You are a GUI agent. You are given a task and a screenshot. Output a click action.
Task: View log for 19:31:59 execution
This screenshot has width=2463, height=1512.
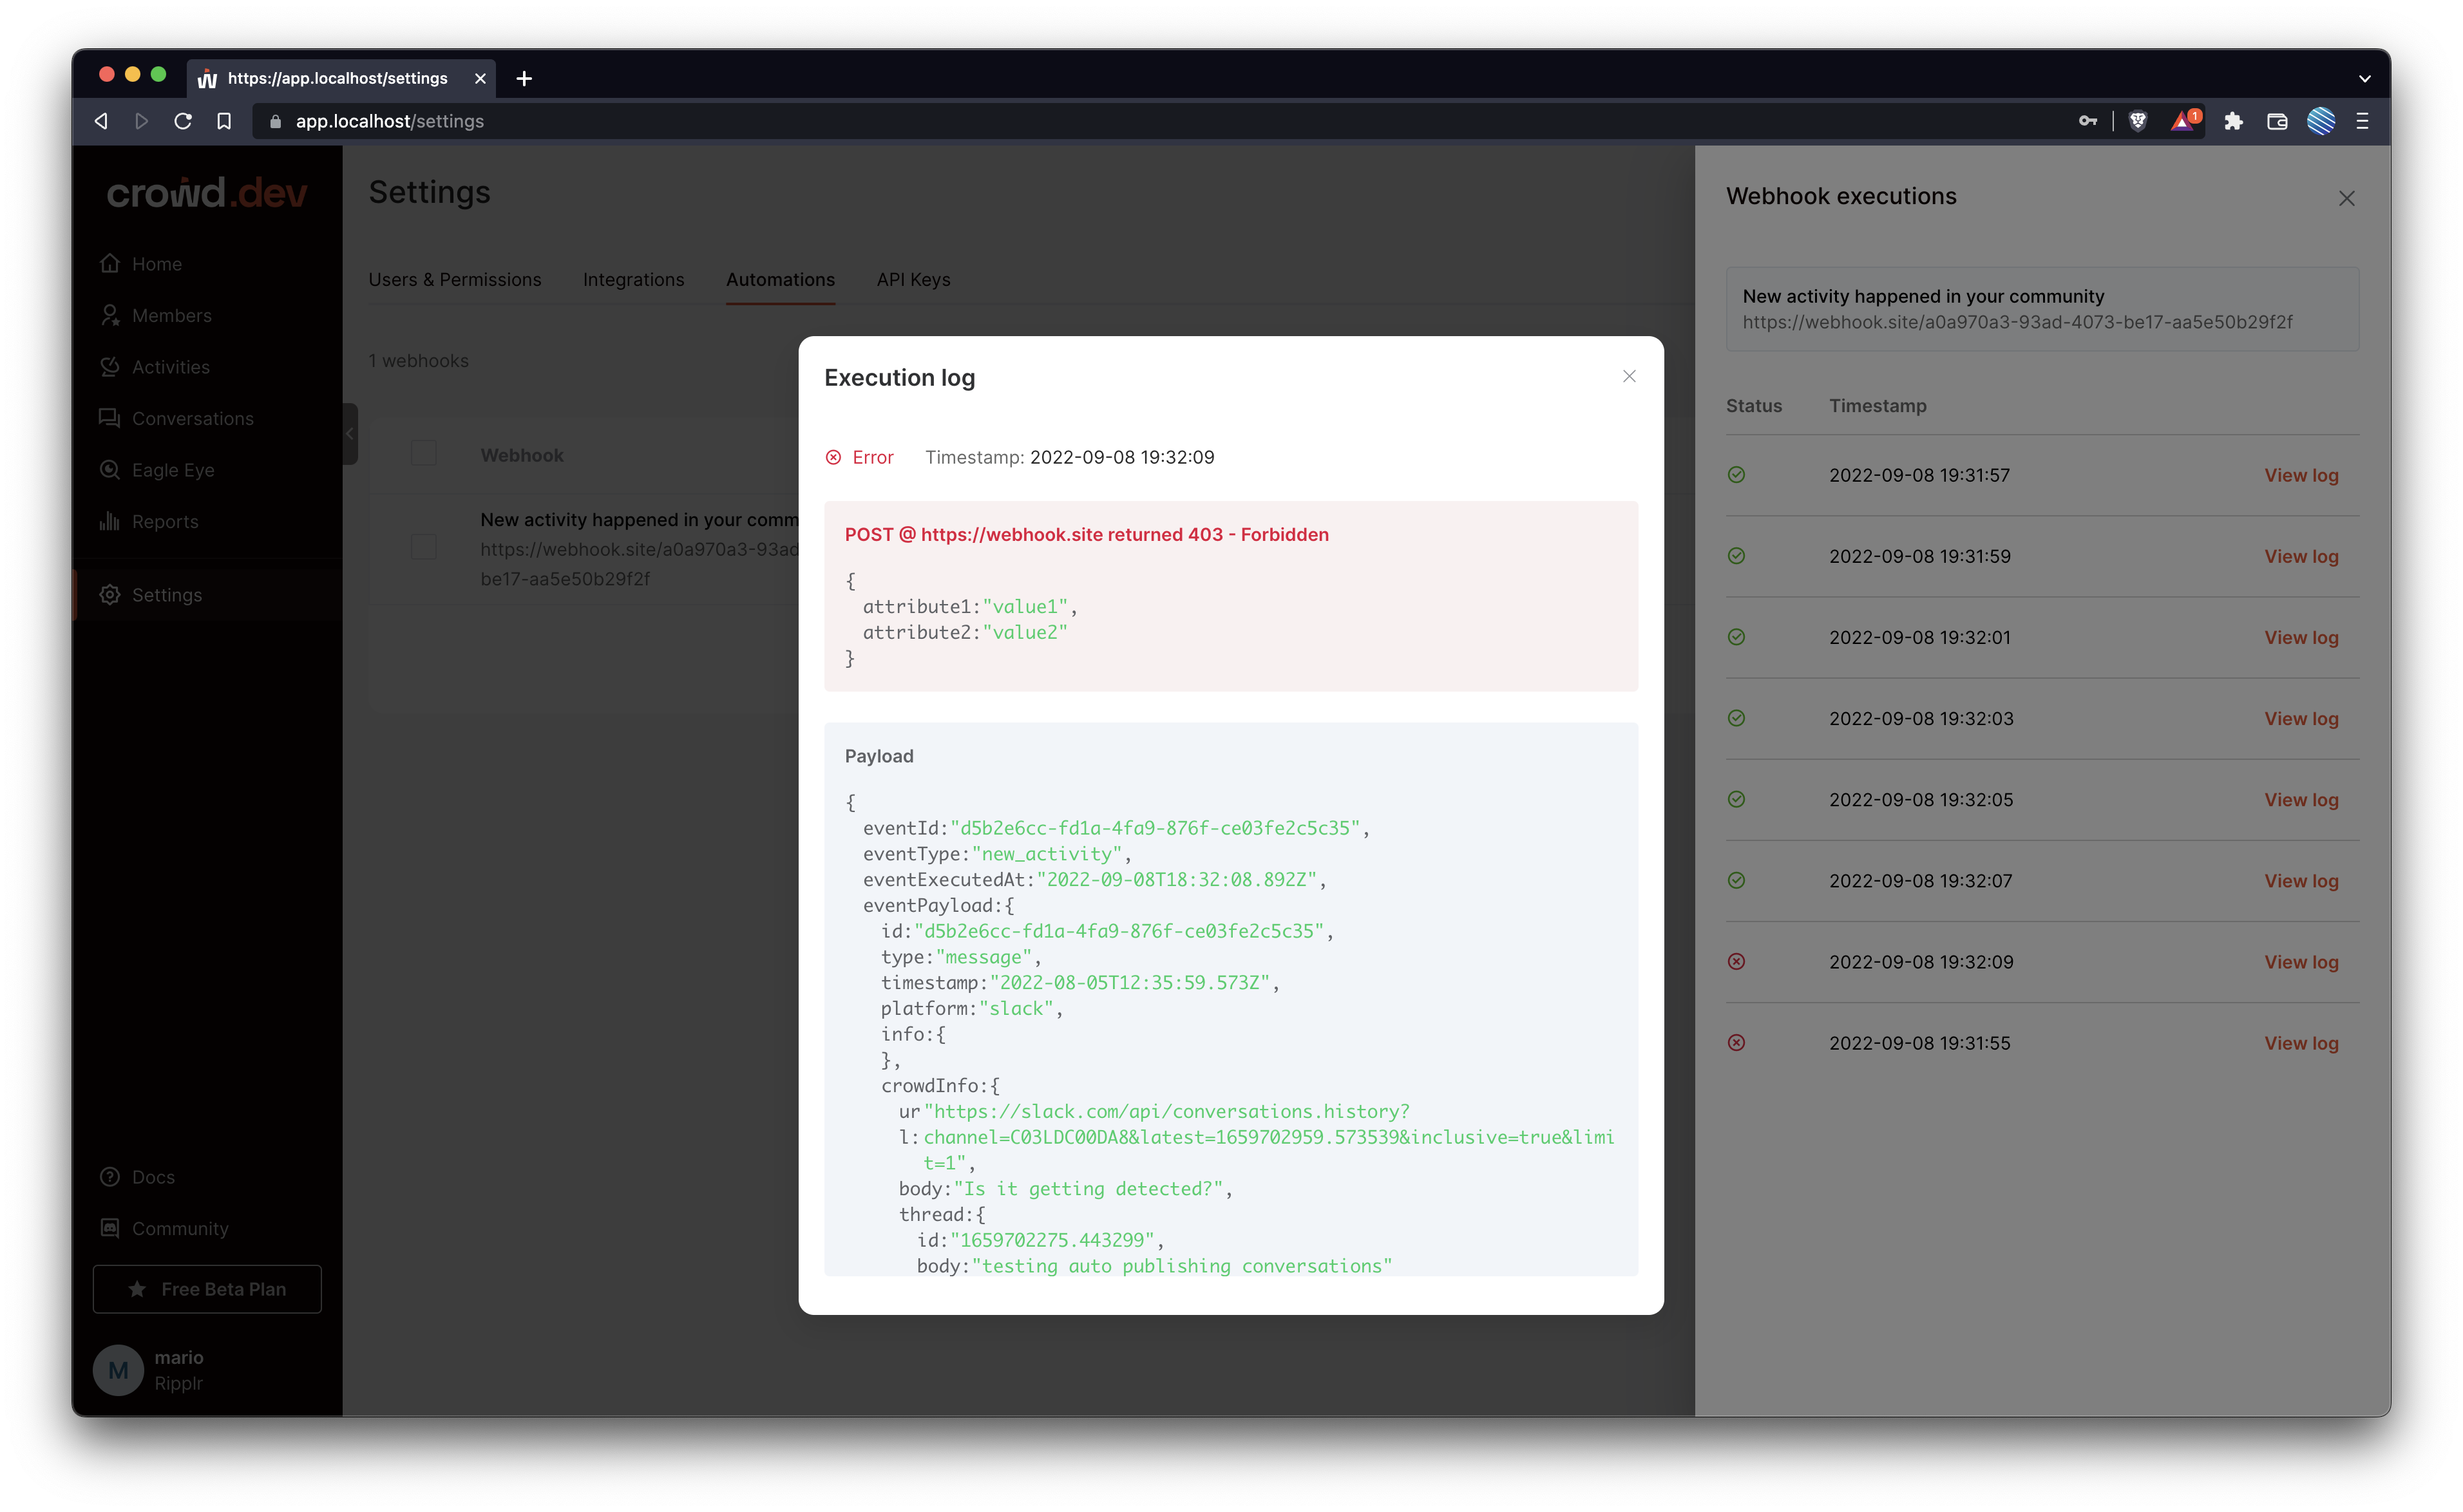(x=2301, y=556)
